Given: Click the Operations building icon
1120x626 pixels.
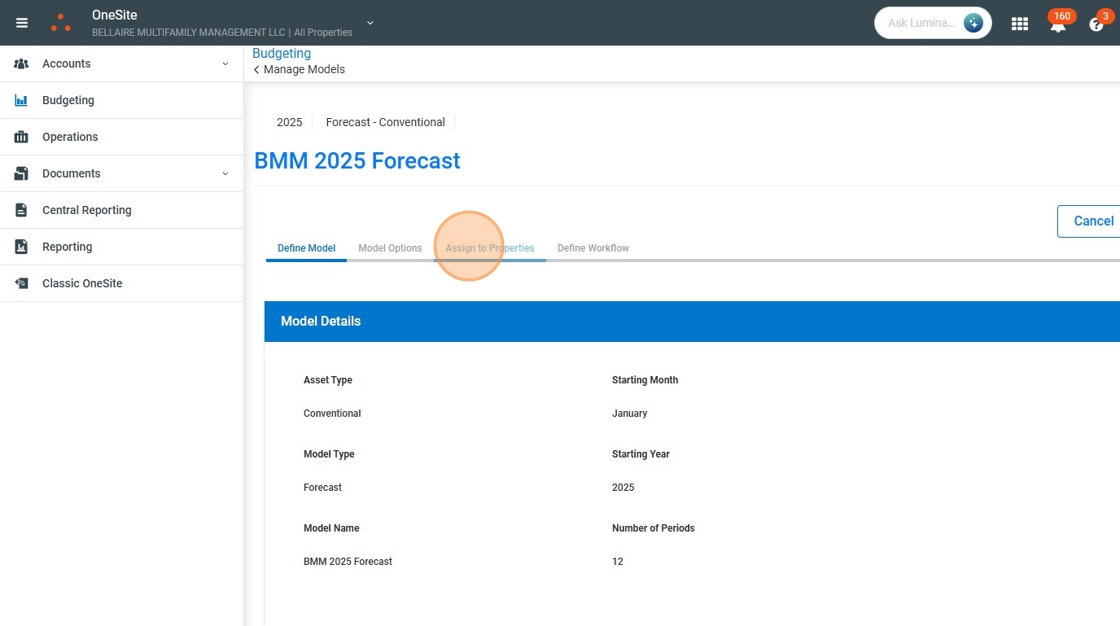Looking at the screenshot, I should coord(21,136).
